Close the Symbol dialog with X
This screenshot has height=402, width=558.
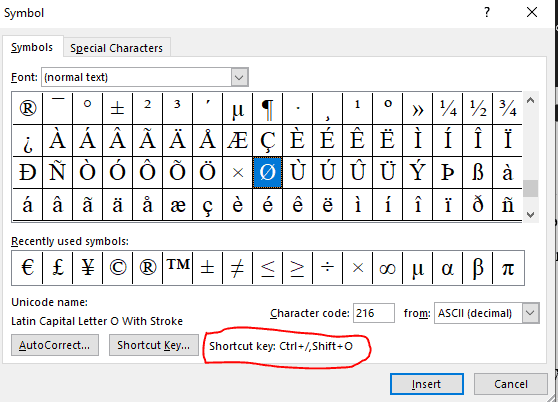532,12
